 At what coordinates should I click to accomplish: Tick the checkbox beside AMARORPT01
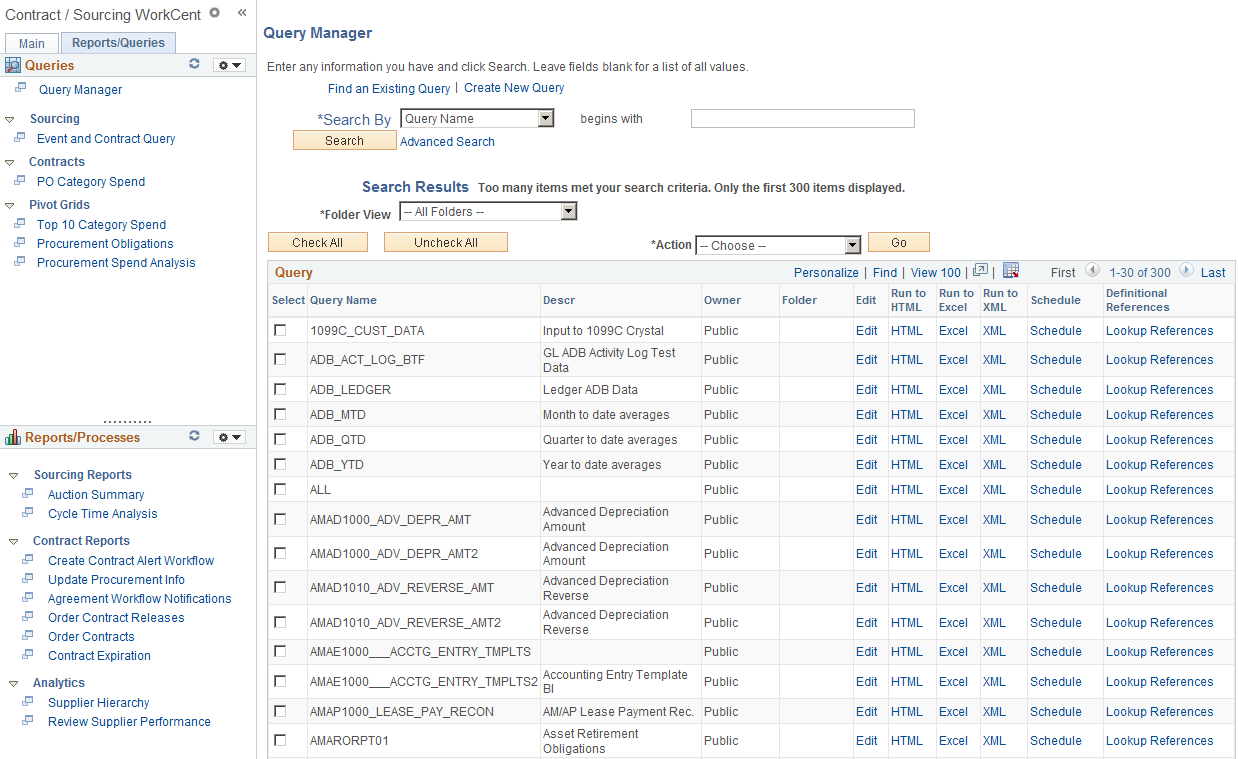point(281,740)
